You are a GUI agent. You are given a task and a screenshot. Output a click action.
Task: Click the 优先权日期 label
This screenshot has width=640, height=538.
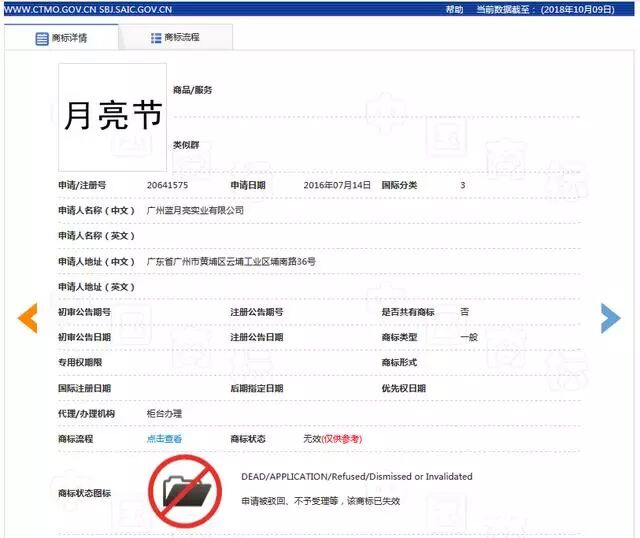[x=404, y=388]
